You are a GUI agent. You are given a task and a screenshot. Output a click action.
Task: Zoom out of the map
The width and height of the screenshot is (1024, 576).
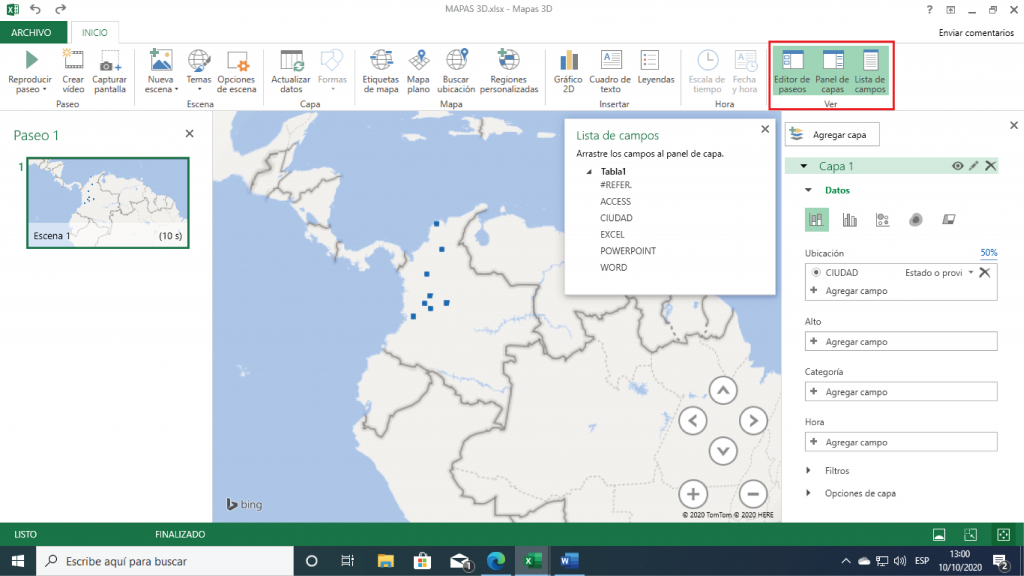753,494
